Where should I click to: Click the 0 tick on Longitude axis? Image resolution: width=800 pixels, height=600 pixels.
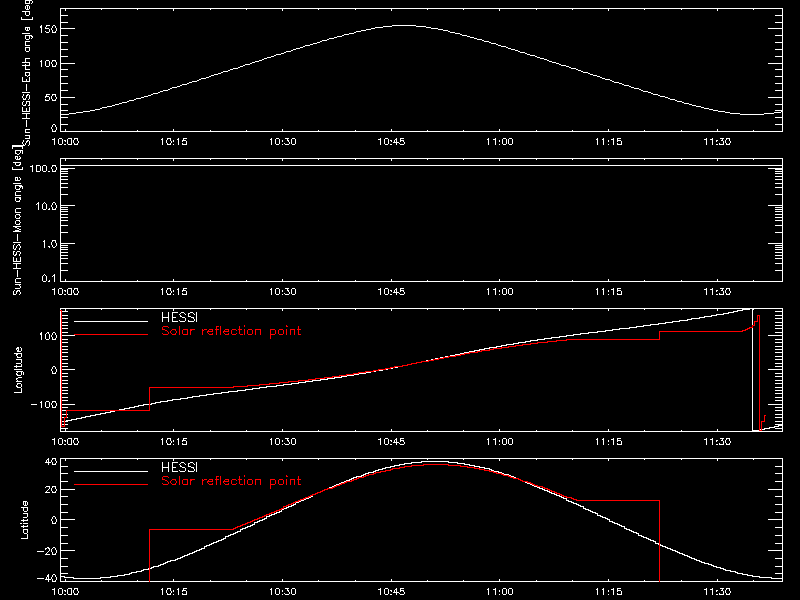(54, 370)
